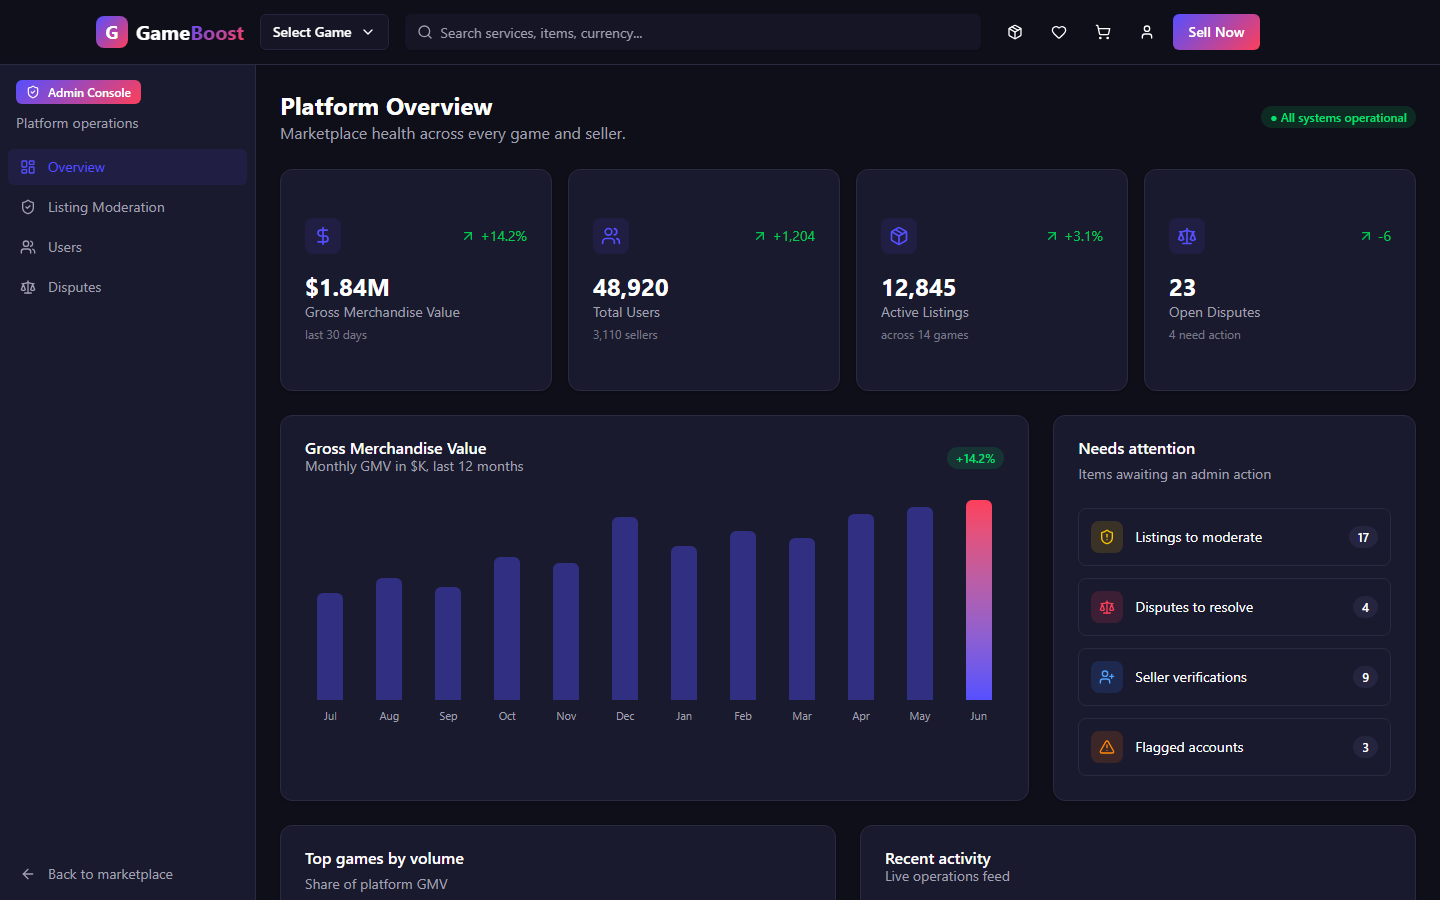Click the magnifier search icon
The image size is (1440, 900).
425,32
